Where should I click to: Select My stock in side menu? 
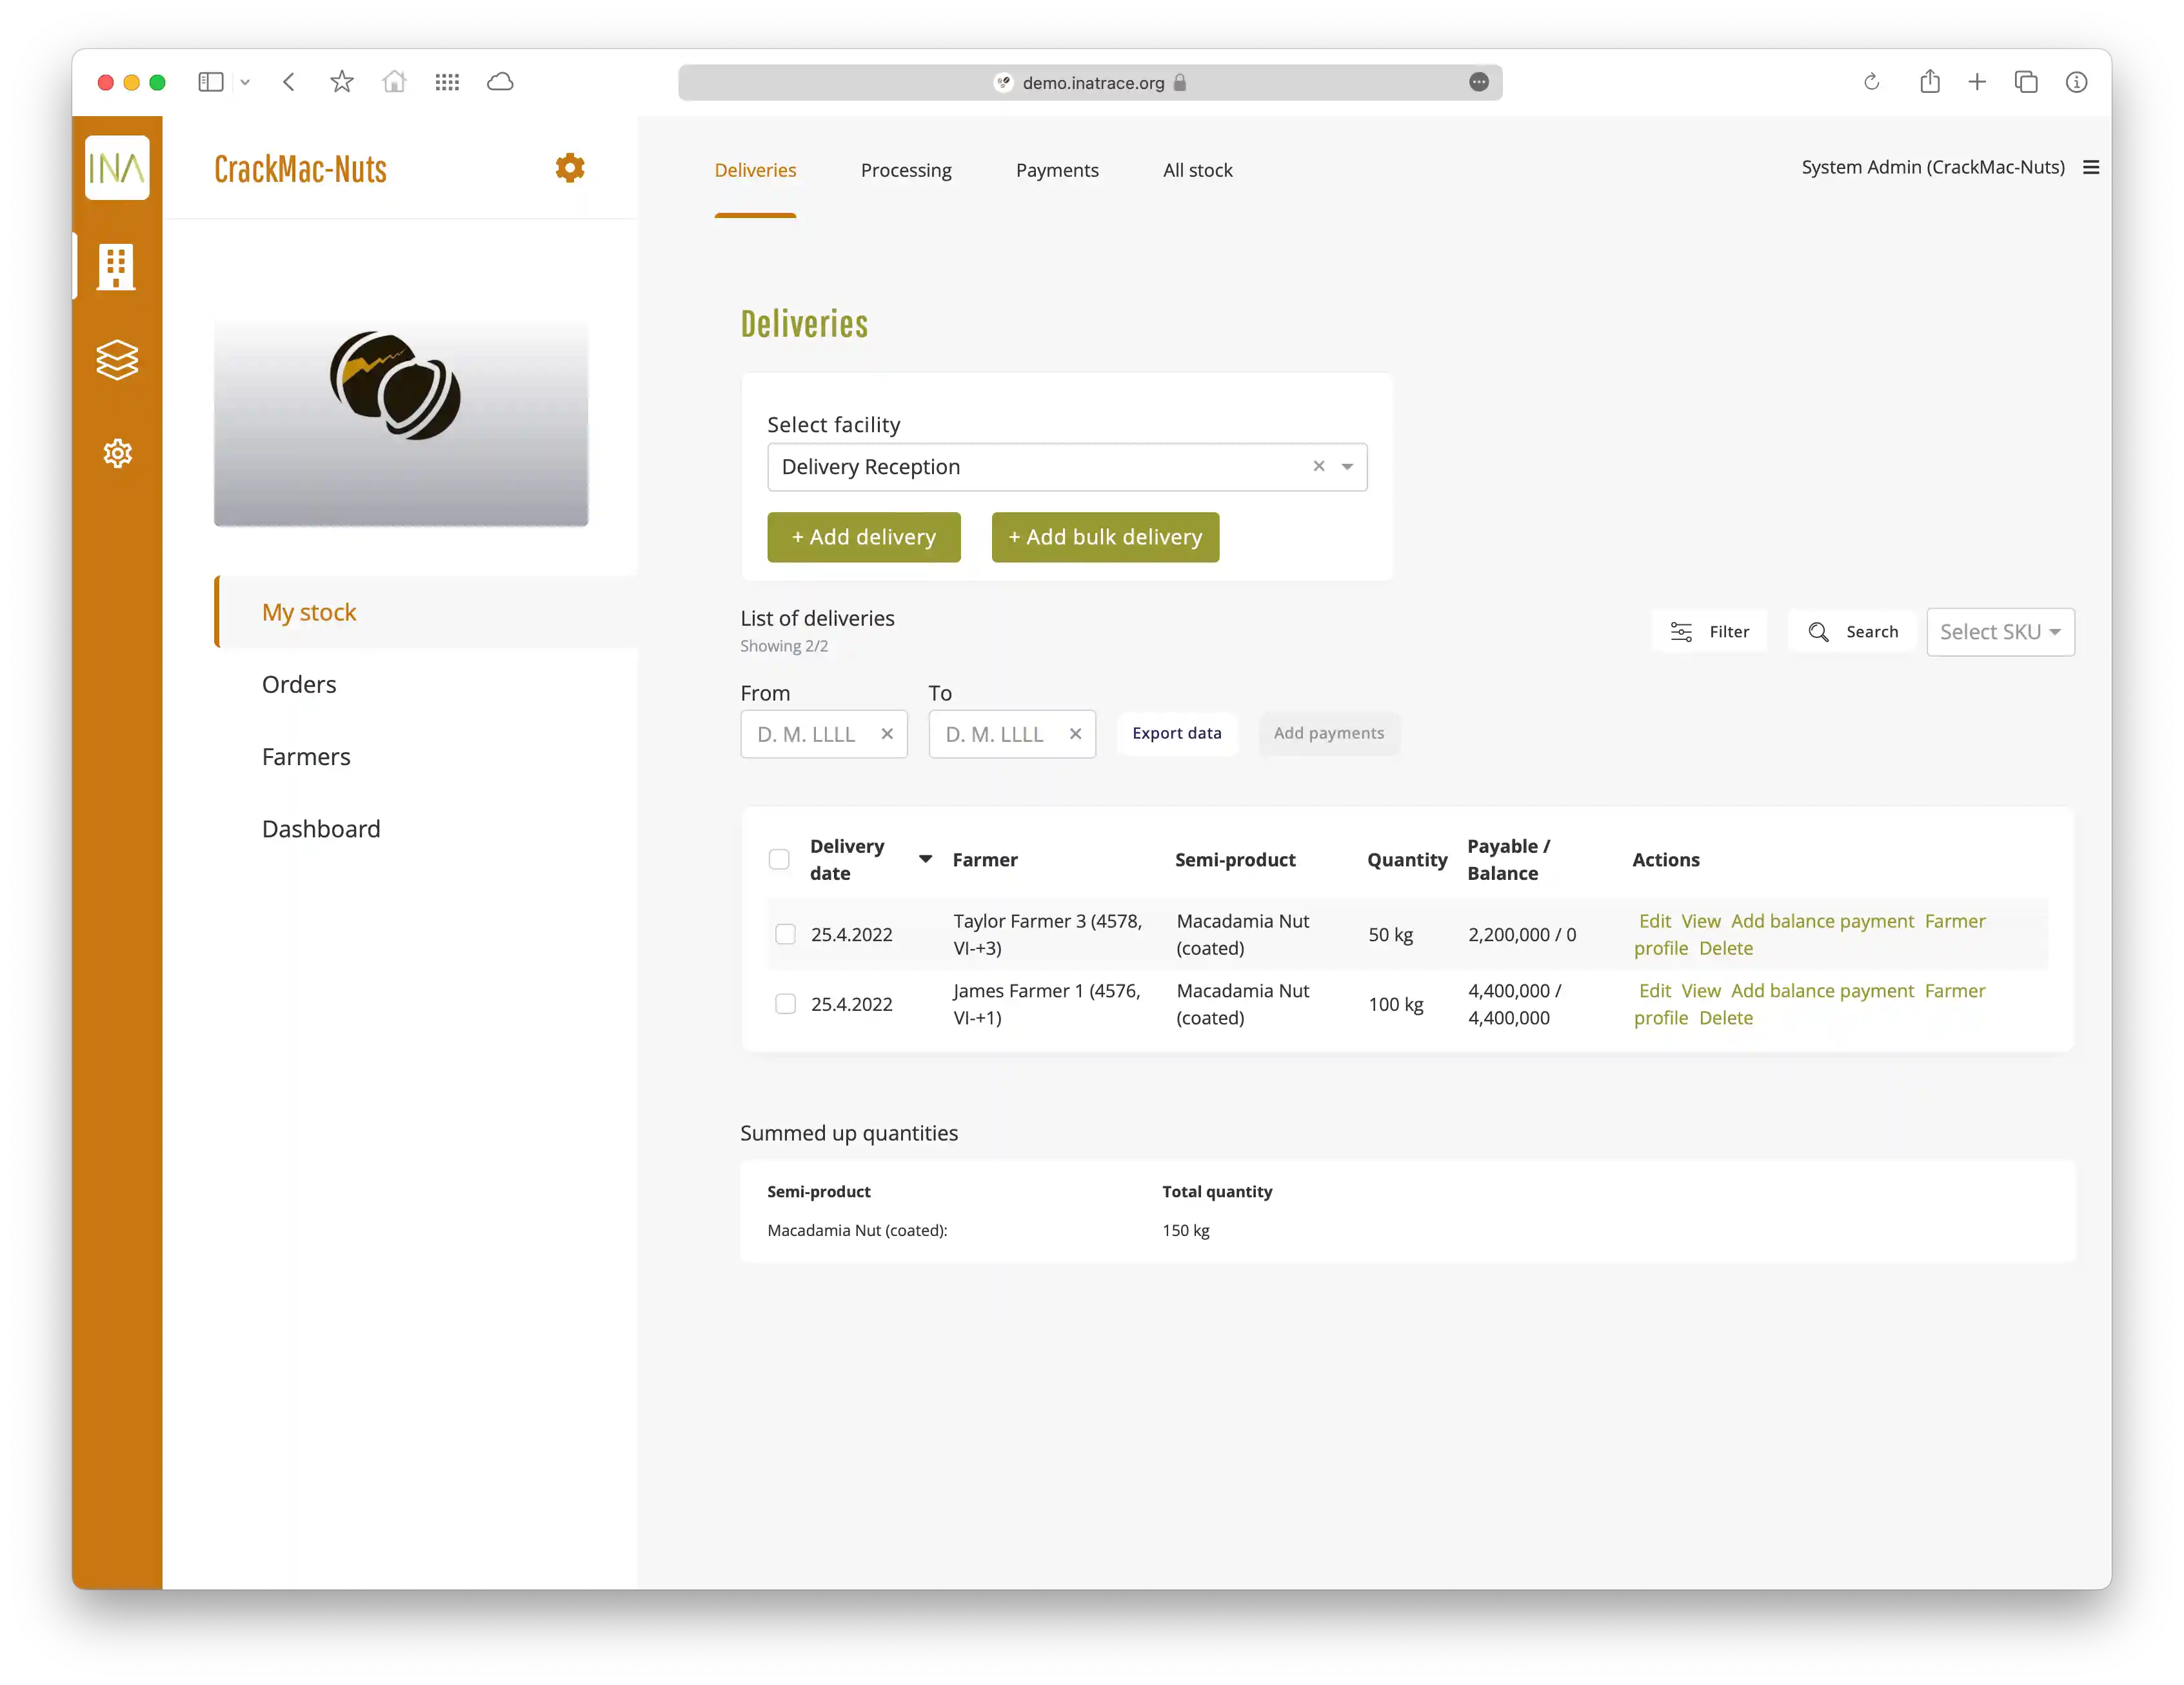coord(426,612)
